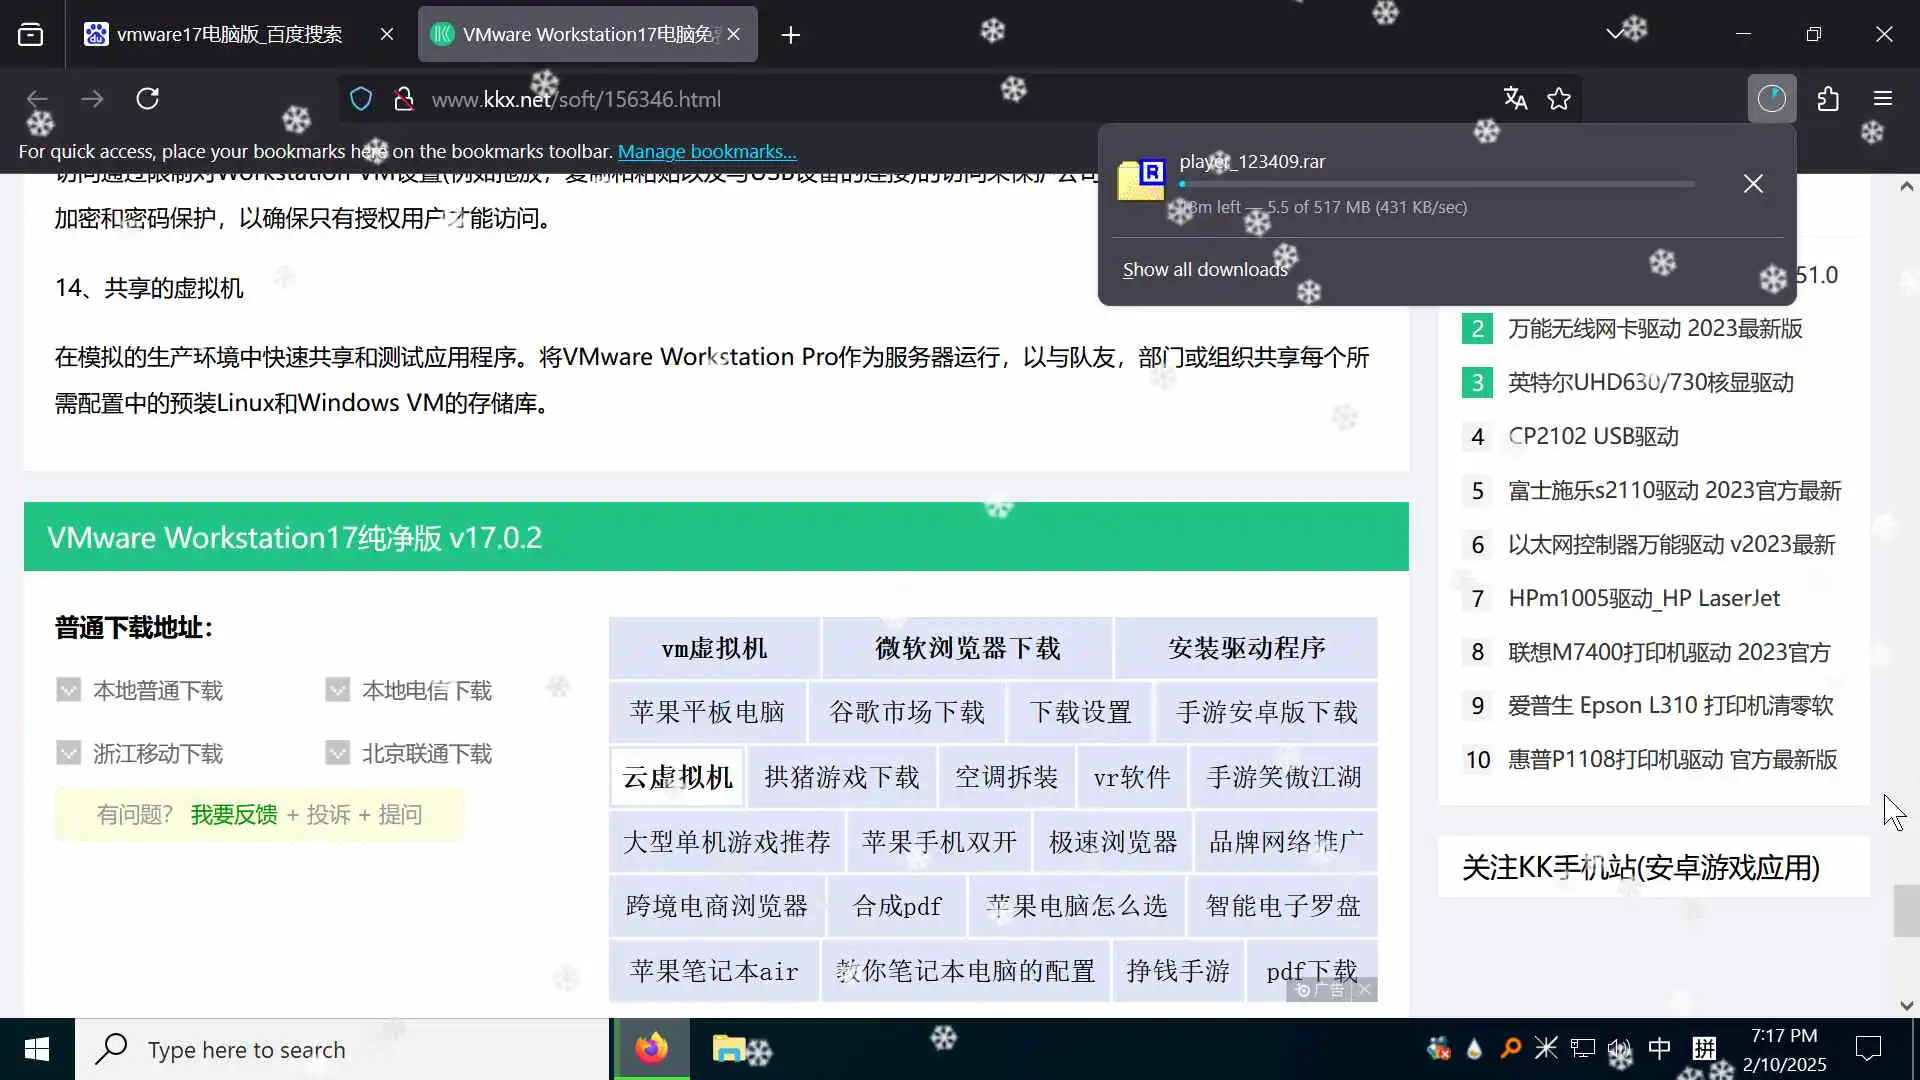This screenshot has width=1920, height=1080.
Task: Open the Firefox hamburger application menu
Action: click(x=1883, y=99)
